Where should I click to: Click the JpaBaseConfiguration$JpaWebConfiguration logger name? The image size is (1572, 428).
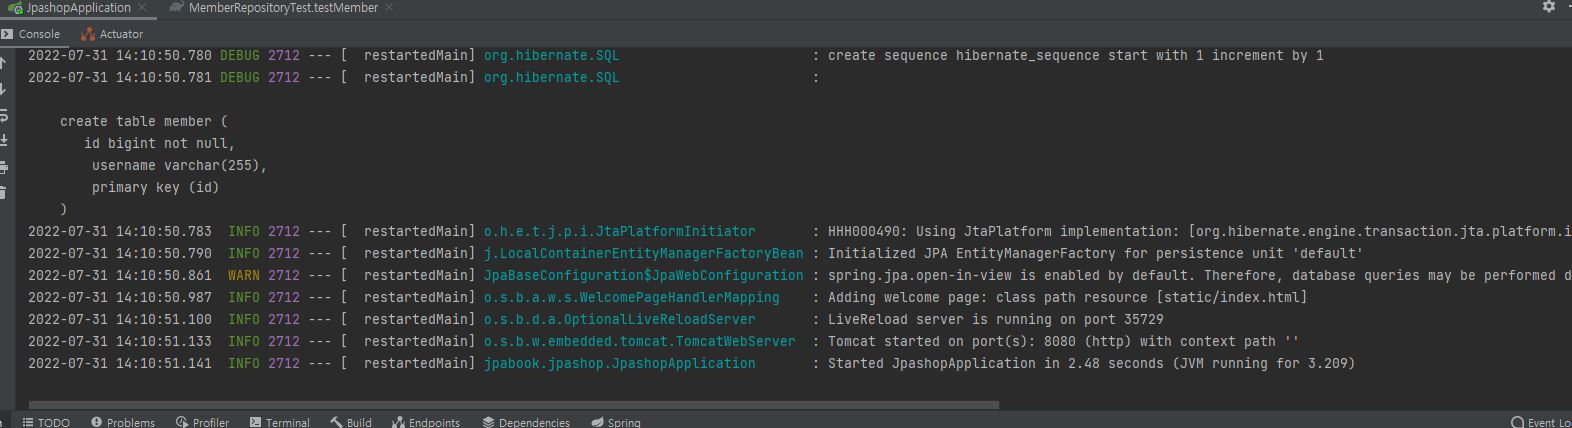(x=644, y=275)
